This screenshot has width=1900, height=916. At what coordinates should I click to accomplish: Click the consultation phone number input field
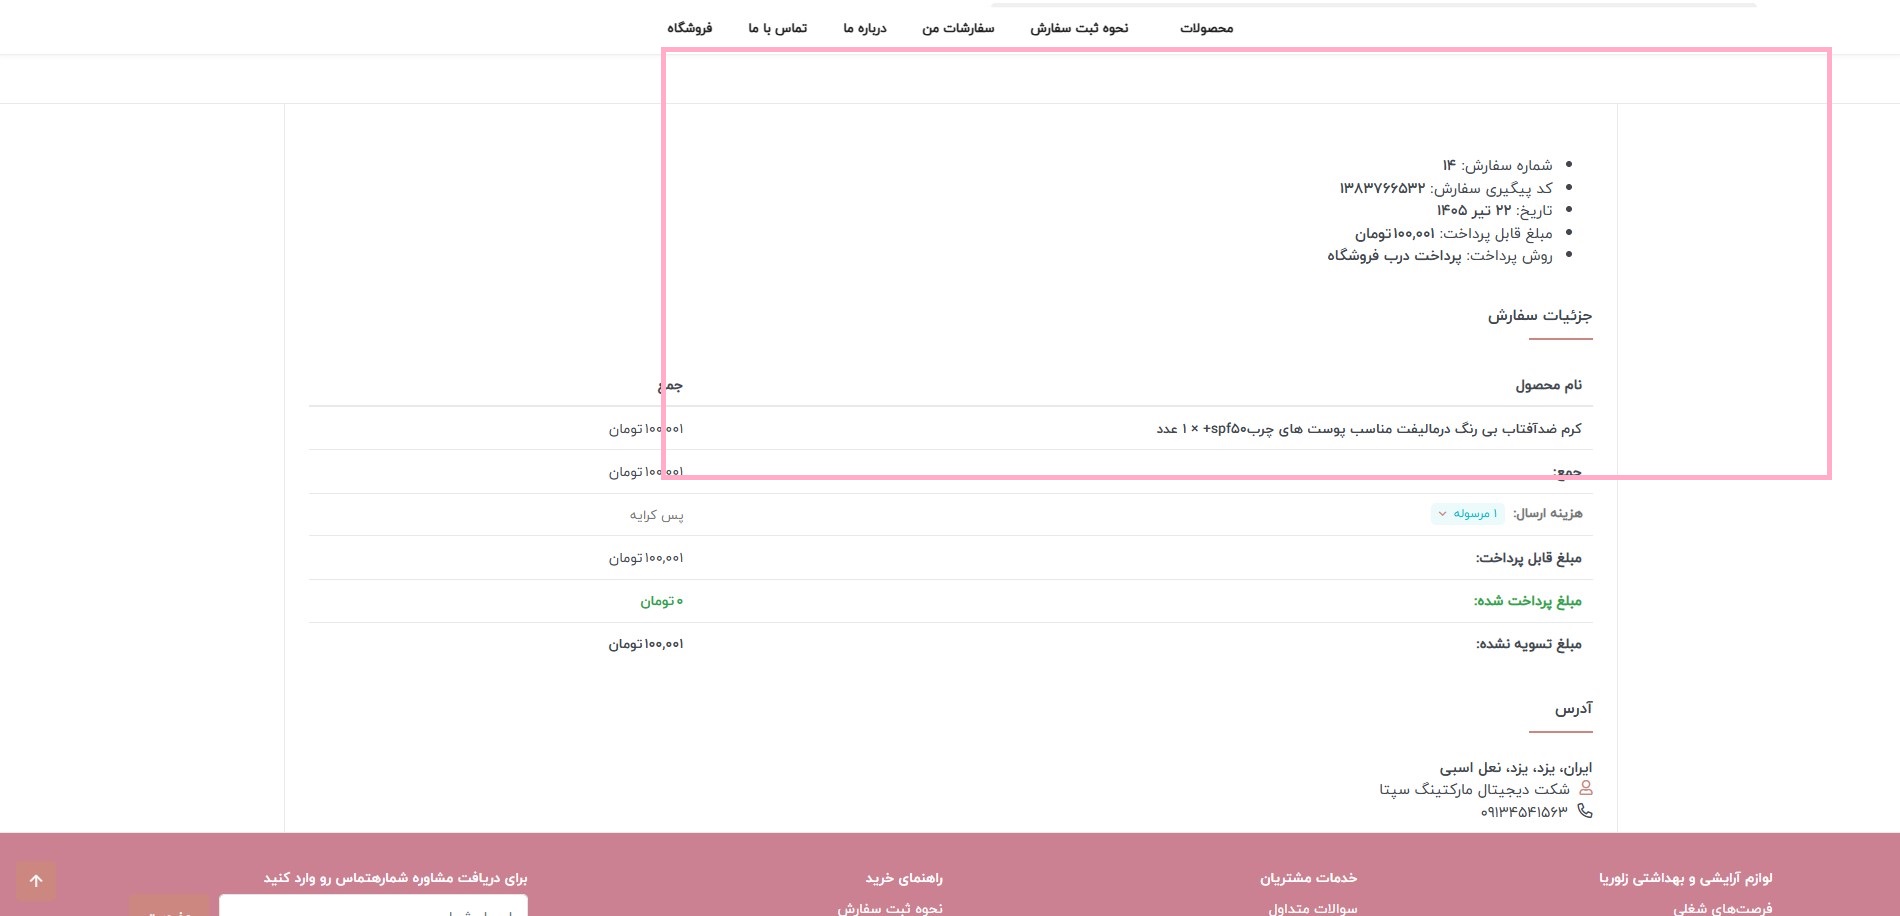(373, 906)
